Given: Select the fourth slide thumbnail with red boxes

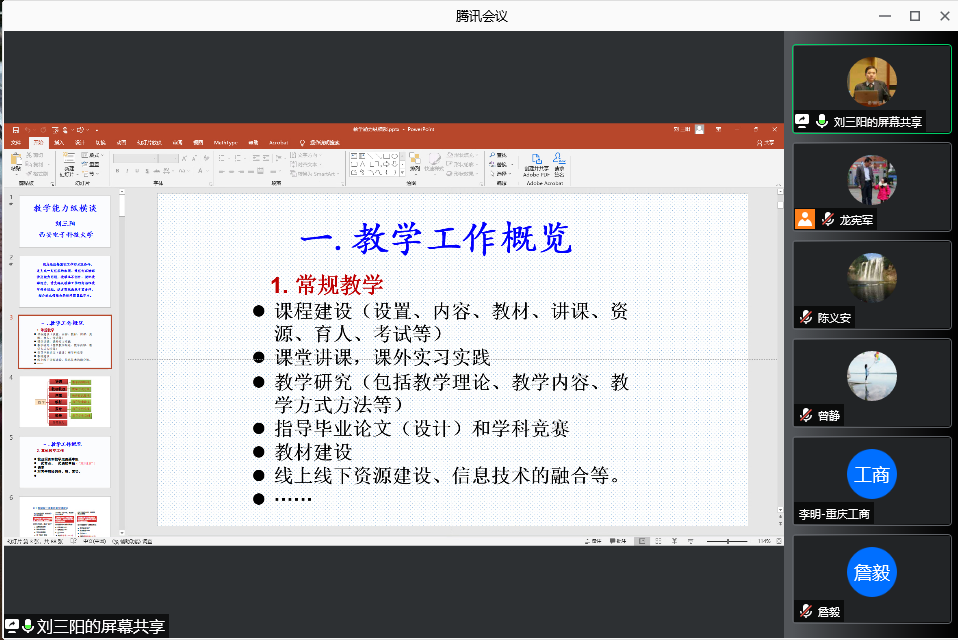Looking at the screenshot, I should click(x=64, y=401).
